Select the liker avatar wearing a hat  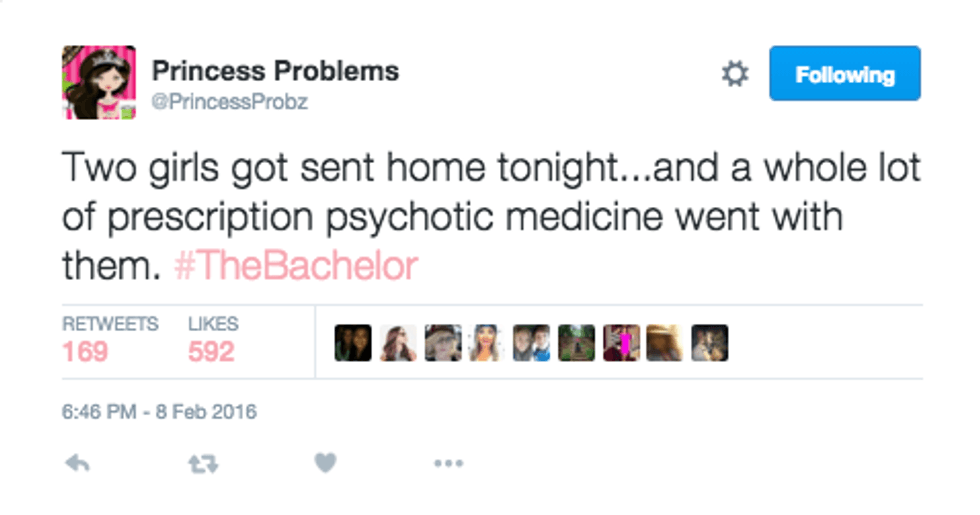[x=442, y=343]
